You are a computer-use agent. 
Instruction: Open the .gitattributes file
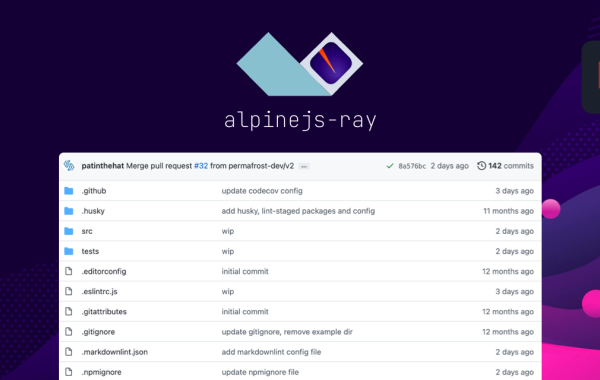[104, 312]
